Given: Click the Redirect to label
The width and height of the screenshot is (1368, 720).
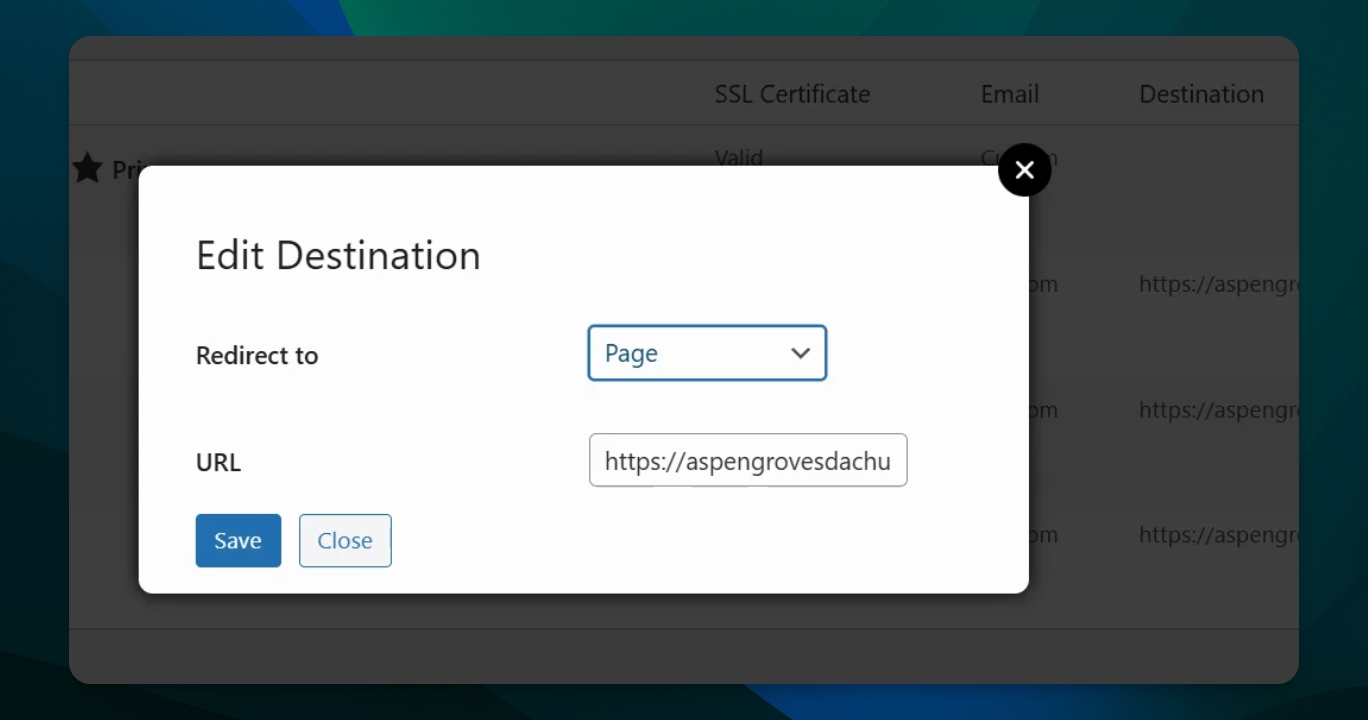Looking at the screenshot, I should [x=257, y=355].
